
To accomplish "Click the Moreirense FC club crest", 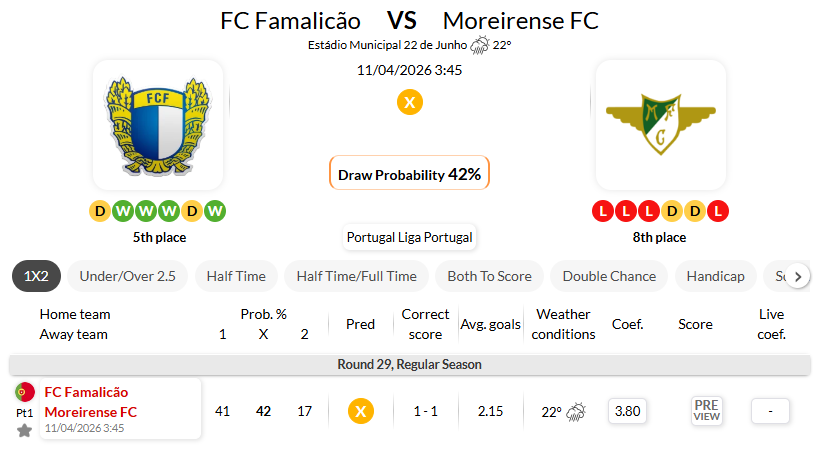I will [x=660, y=124].
